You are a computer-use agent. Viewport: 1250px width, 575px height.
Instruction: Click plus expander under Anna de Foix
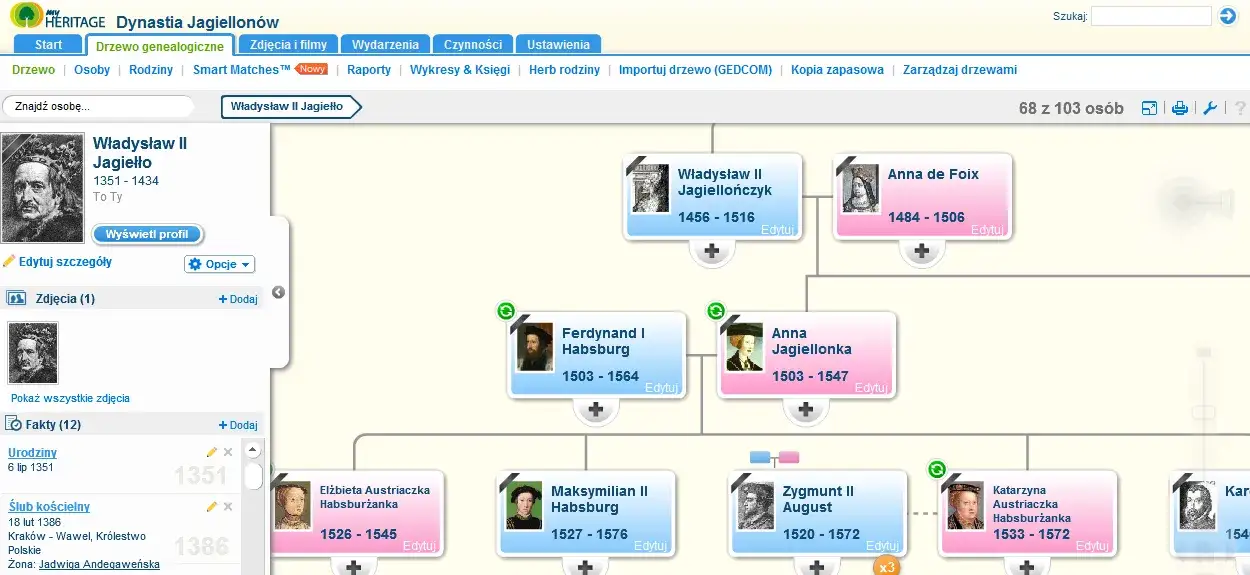tap(922, 252)
